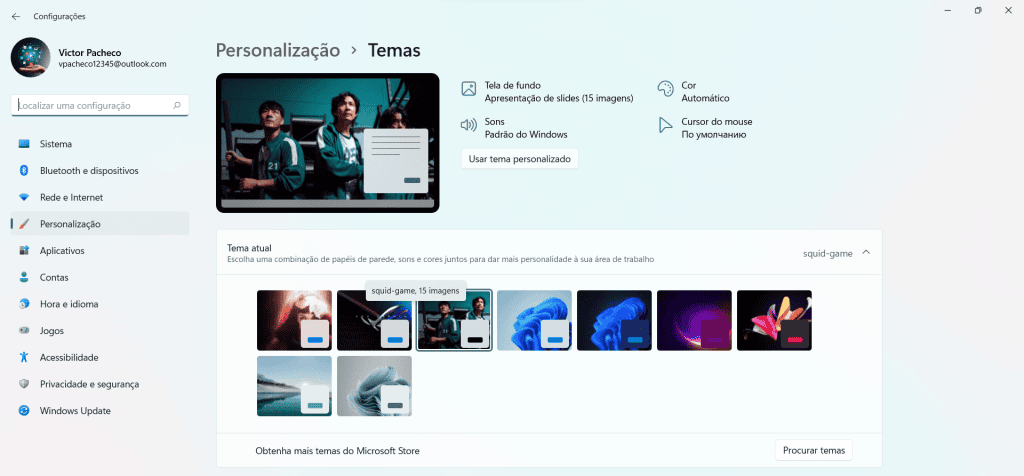Image resolution: width=1024 pixels, height=476 pixels.
Task: Select the purple glow theme thumbnail
Action: pos(694,320)
